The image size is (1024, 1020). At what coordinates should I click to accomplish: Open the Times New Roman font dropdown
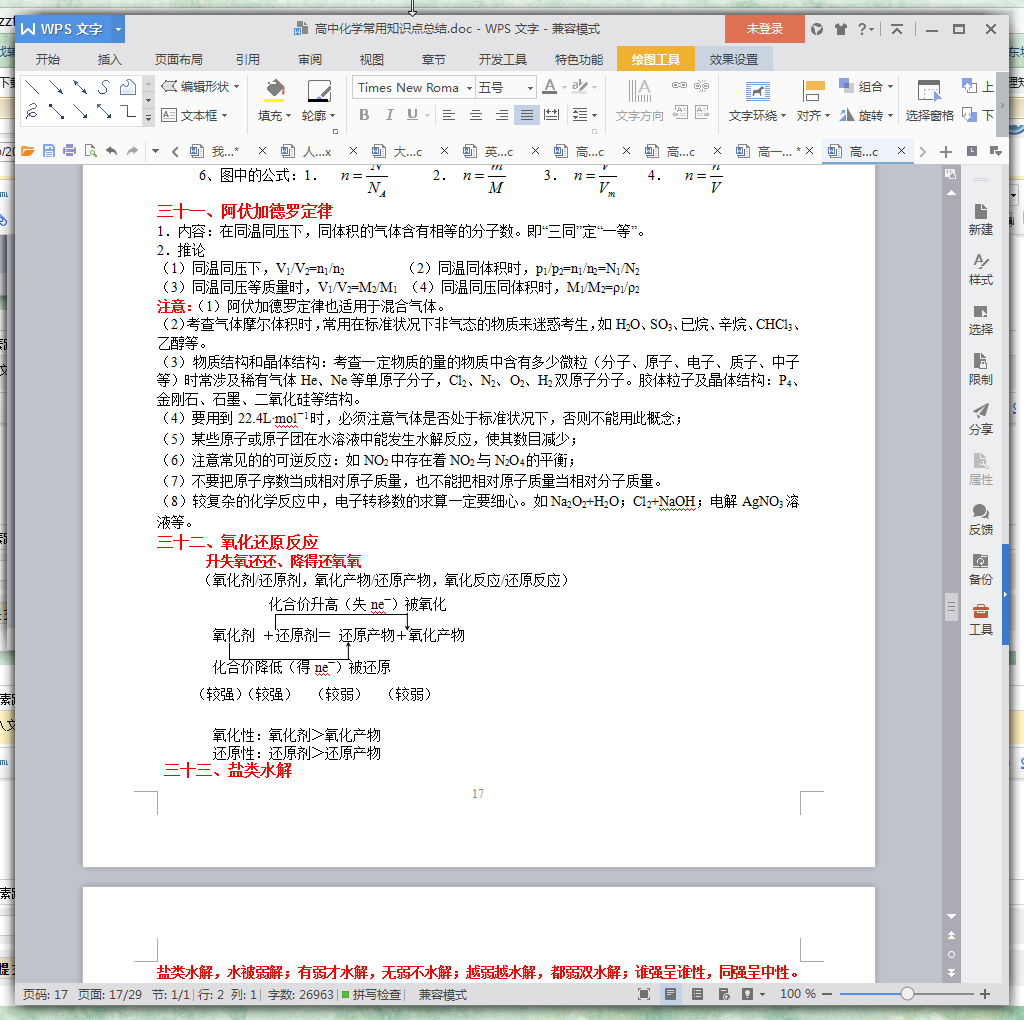469,88
